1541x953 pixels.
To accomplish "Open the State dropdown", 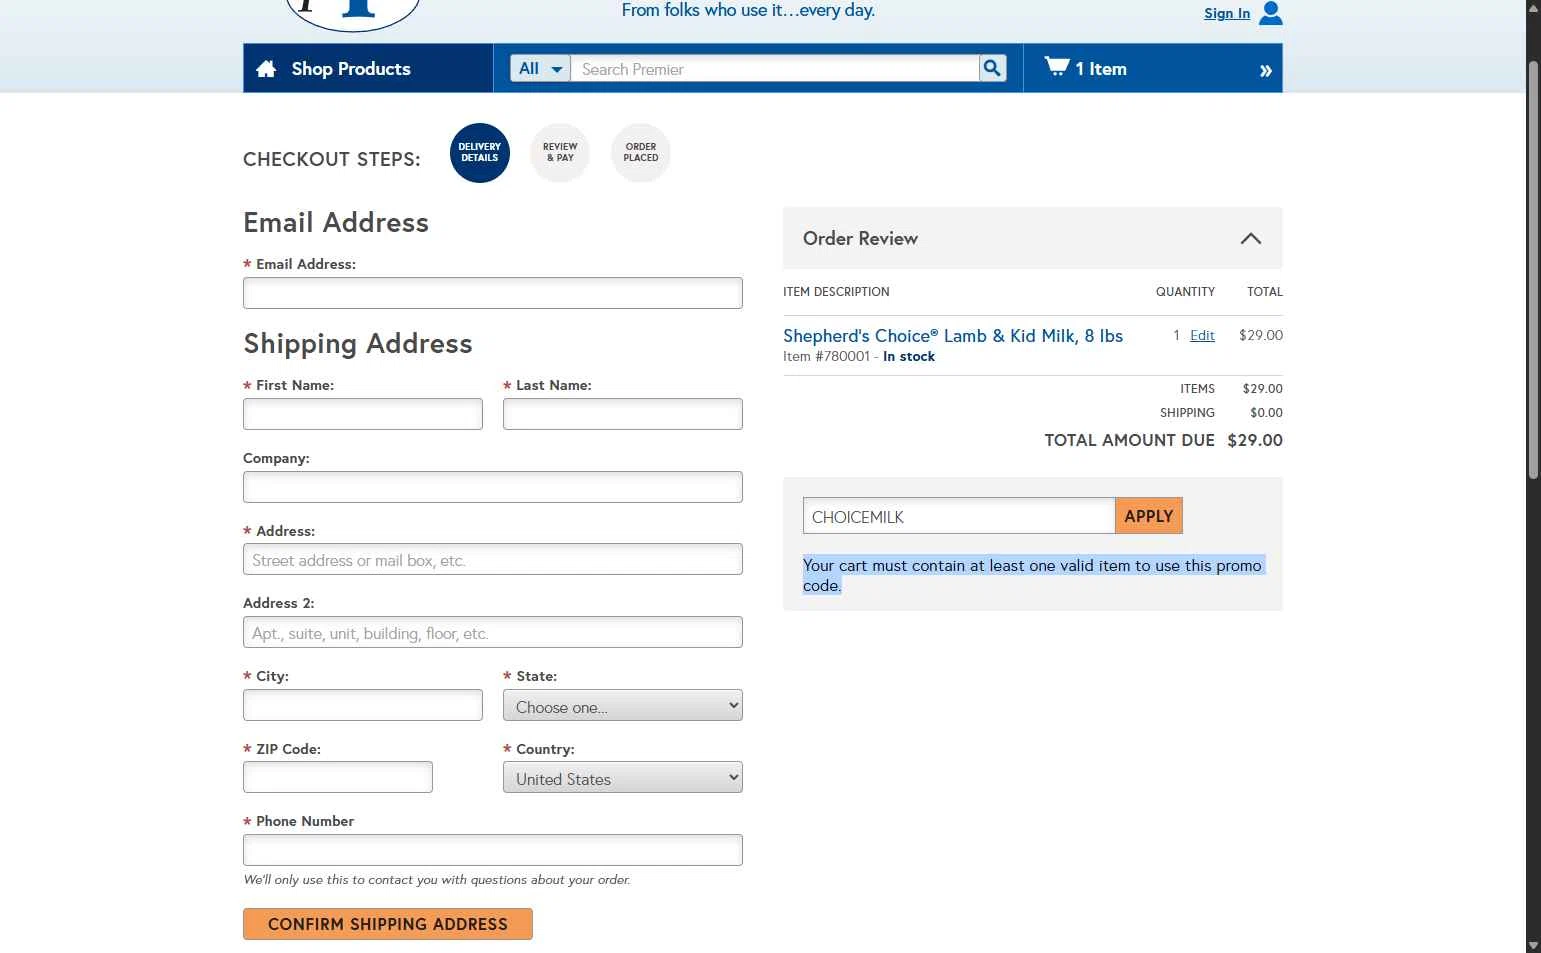I will coord(623,706).
